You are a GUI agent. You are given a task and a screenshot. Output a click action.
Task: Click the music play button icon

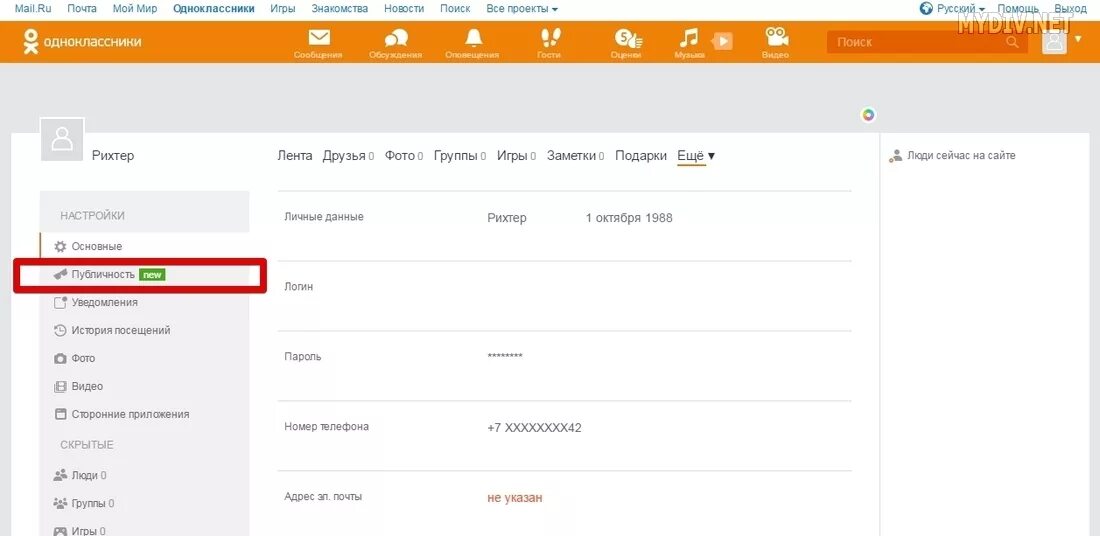click(722, 41)
